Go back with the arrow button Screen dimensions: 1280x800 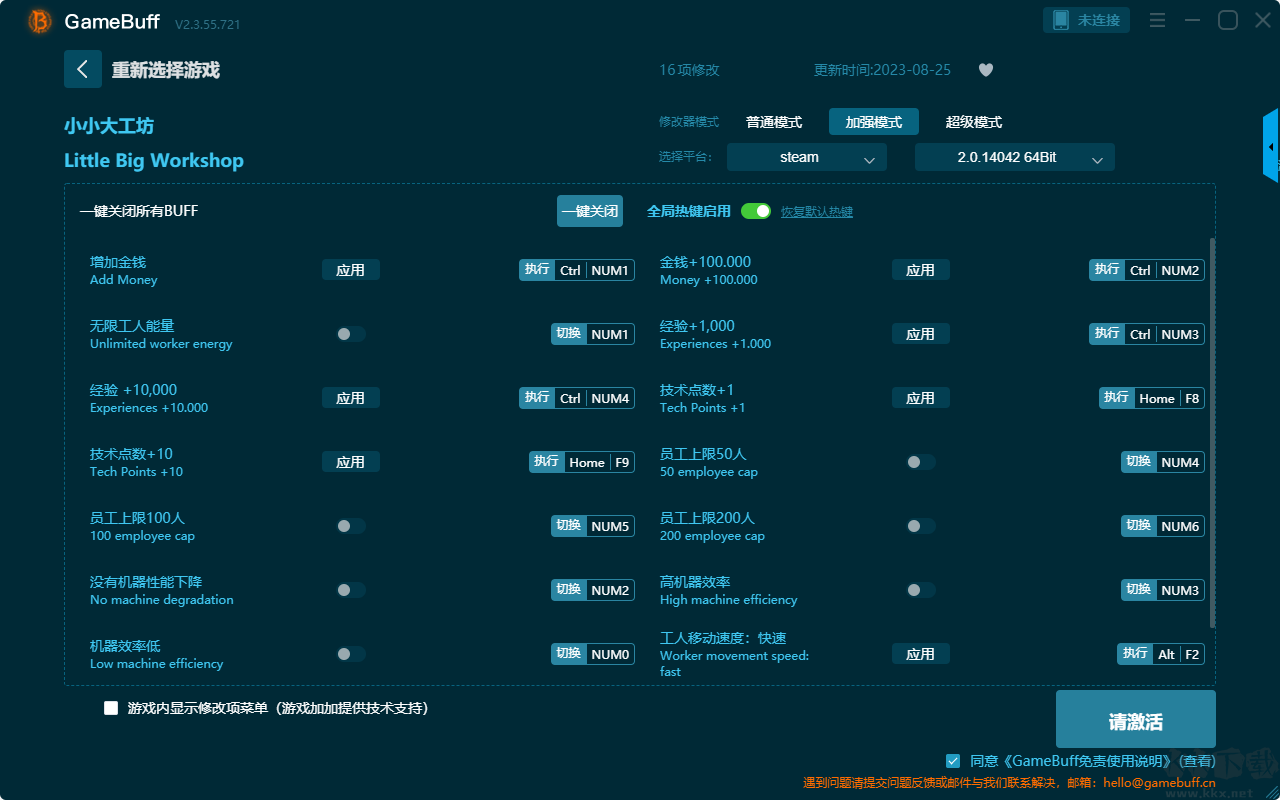(x=83, y=69)
